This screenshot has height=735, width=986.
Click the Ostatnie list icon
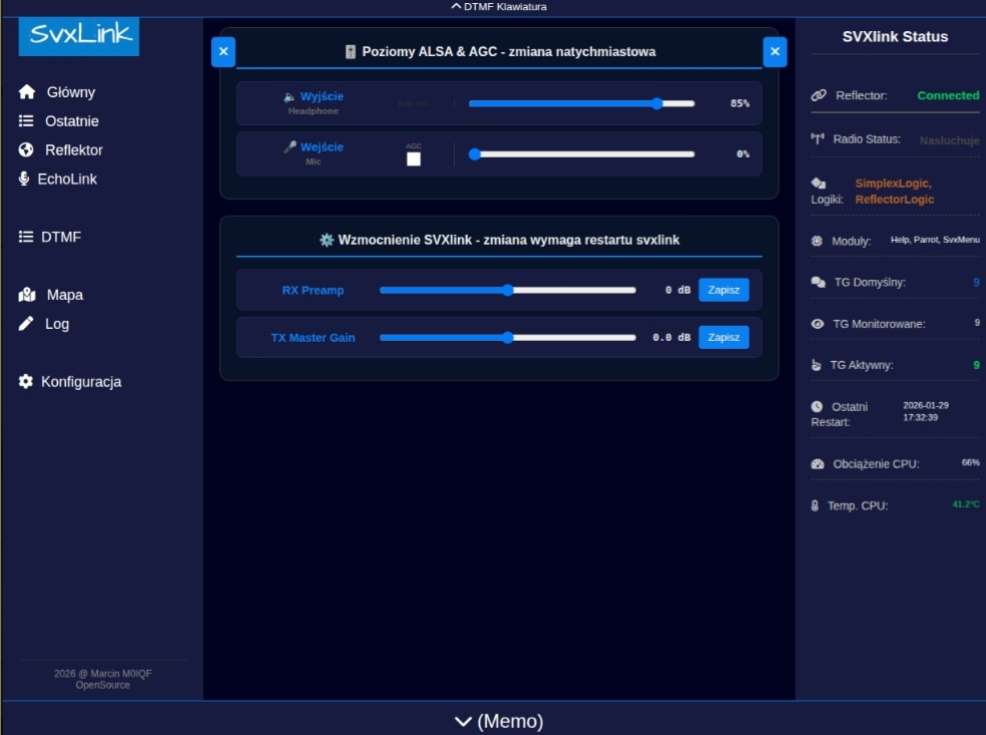[x=26, y=121]
